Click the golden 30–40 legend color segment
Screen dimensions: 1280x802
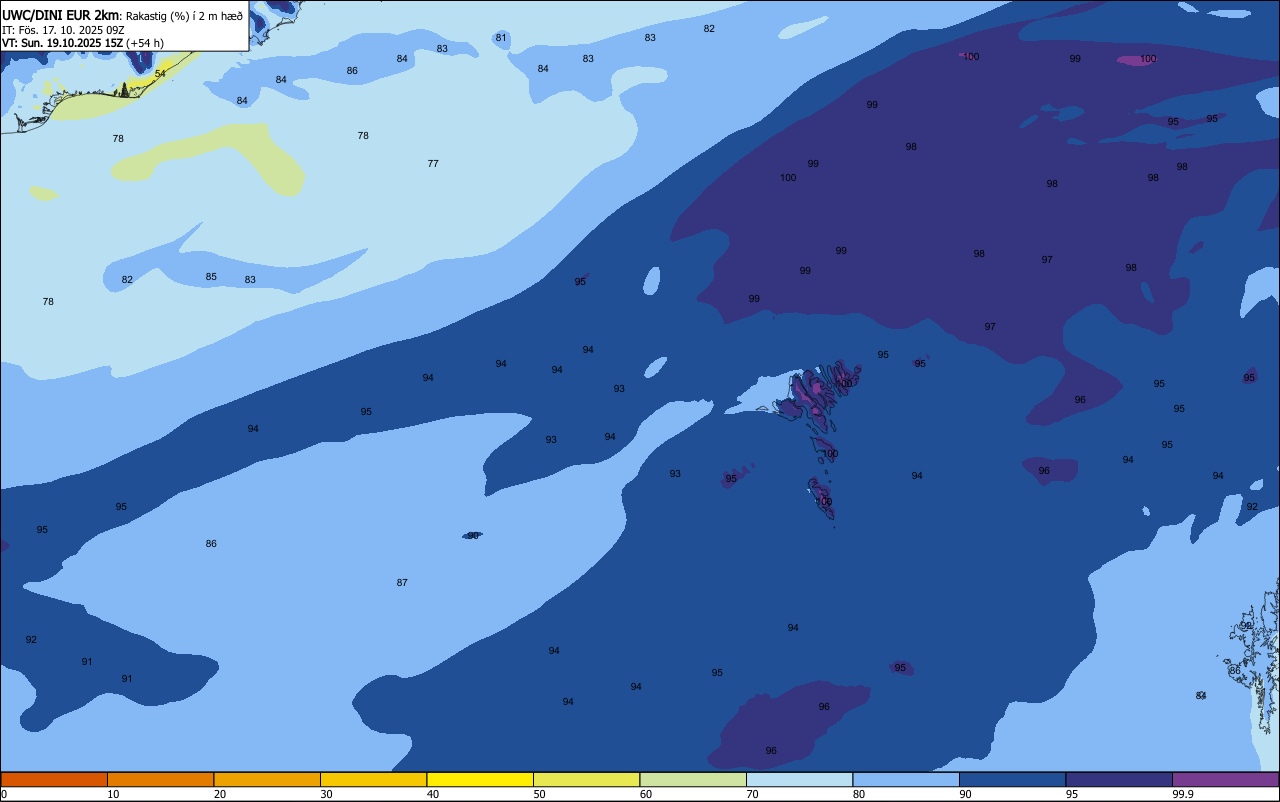tap(373, 779)
